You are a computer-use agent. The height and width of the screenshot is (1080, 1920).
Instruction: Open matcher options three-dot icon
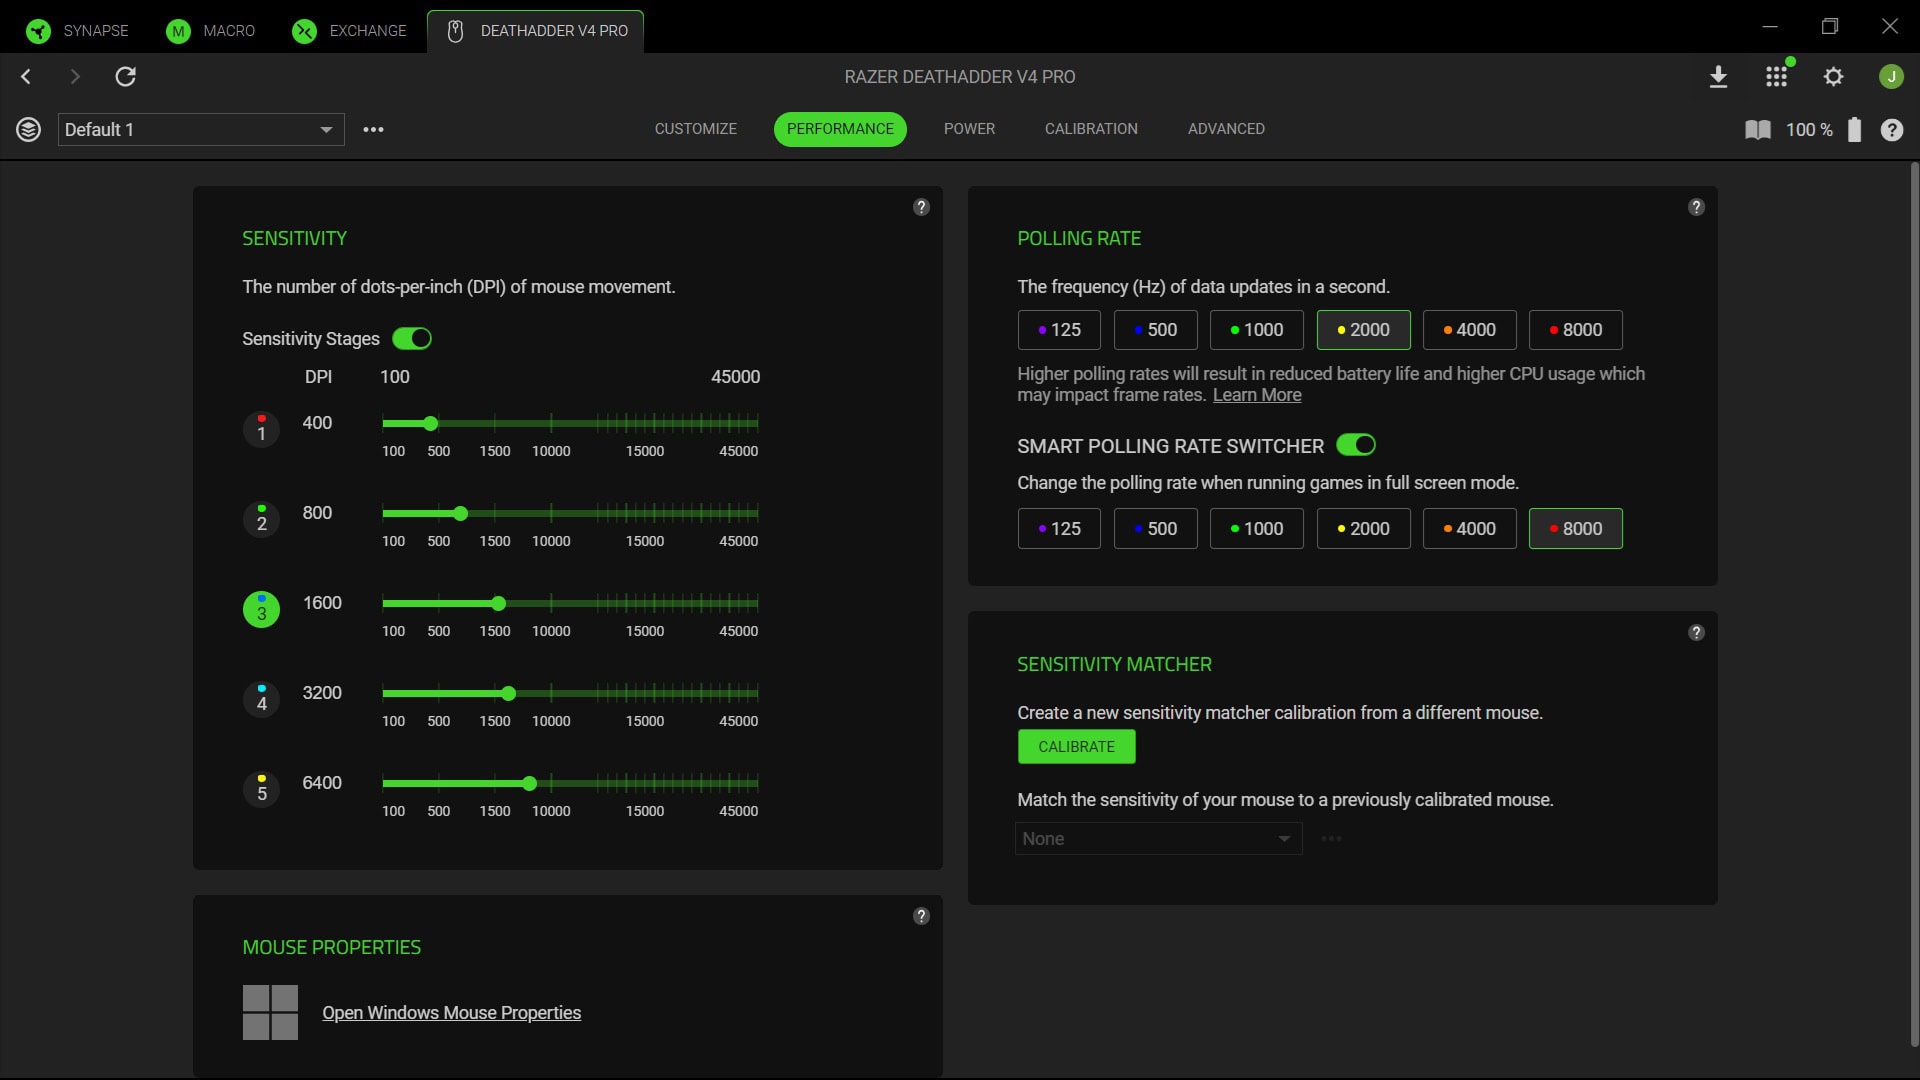pos(1331,839)
